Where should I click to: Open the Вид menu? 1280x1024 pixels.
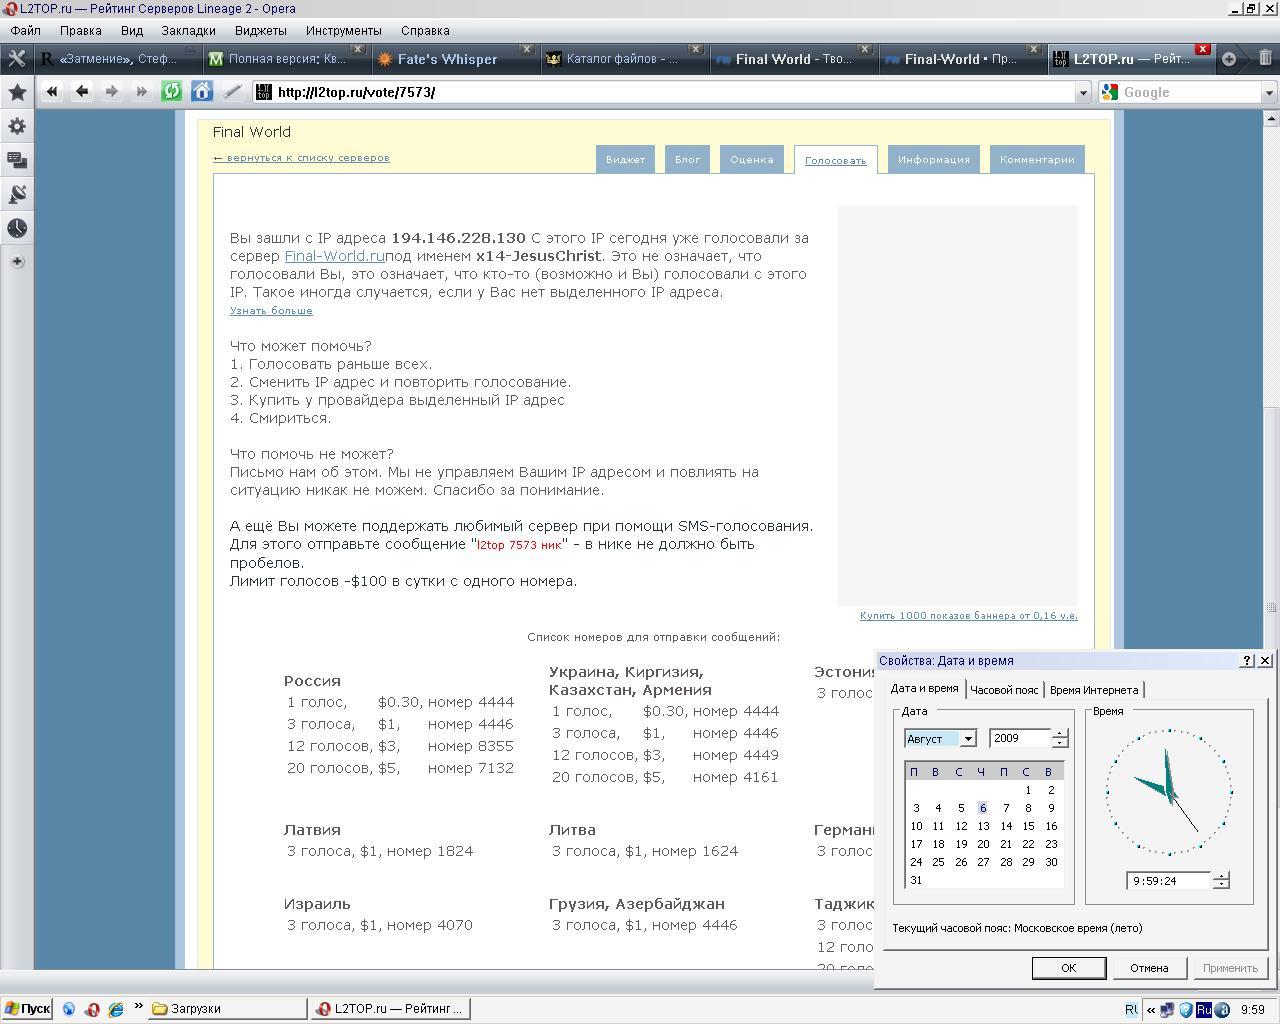click(132, 31)
